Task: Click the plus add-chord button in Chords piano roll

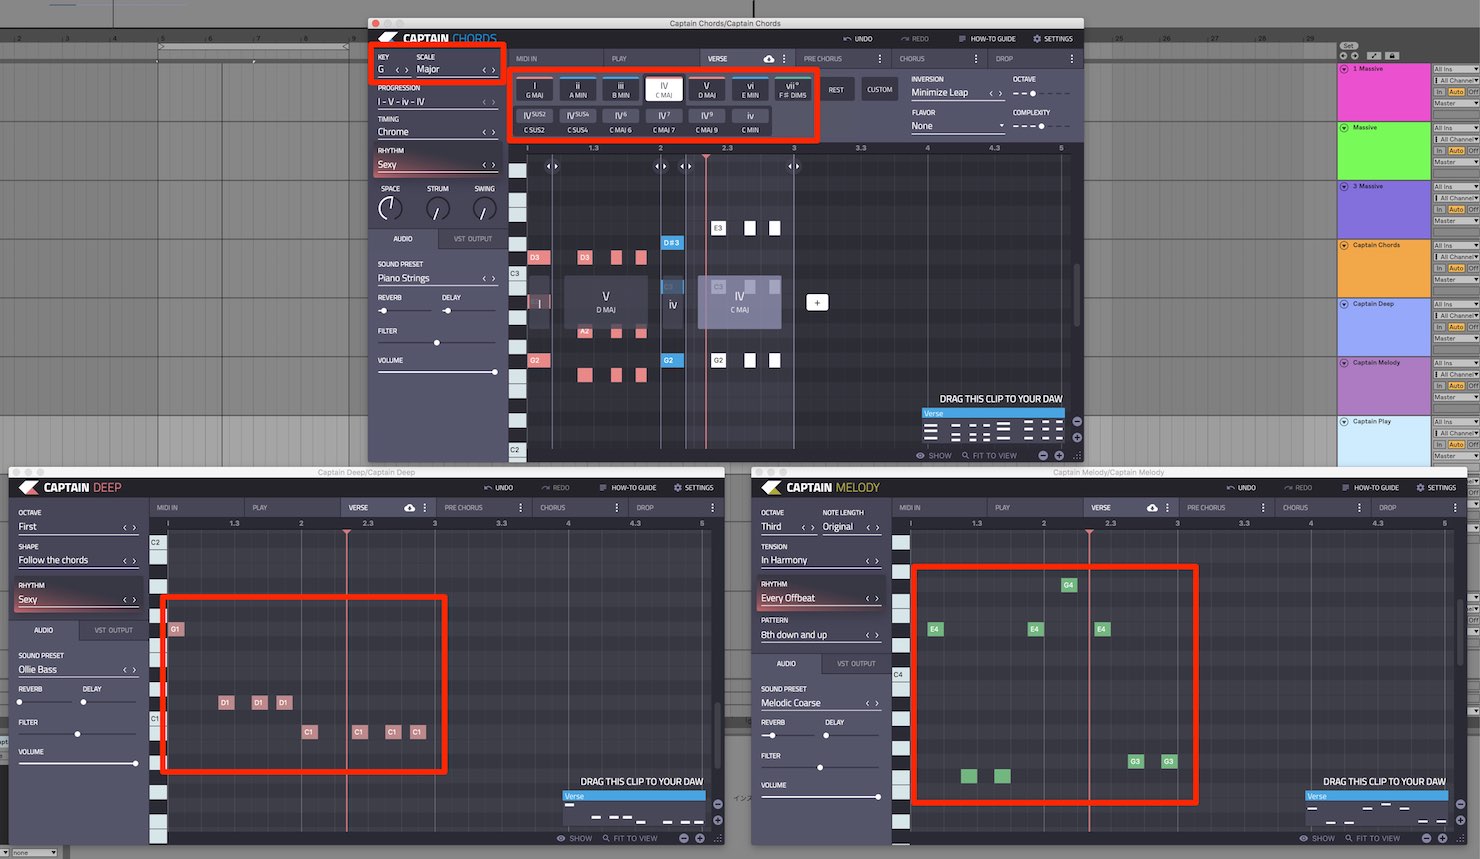Action: click(817, 302)
